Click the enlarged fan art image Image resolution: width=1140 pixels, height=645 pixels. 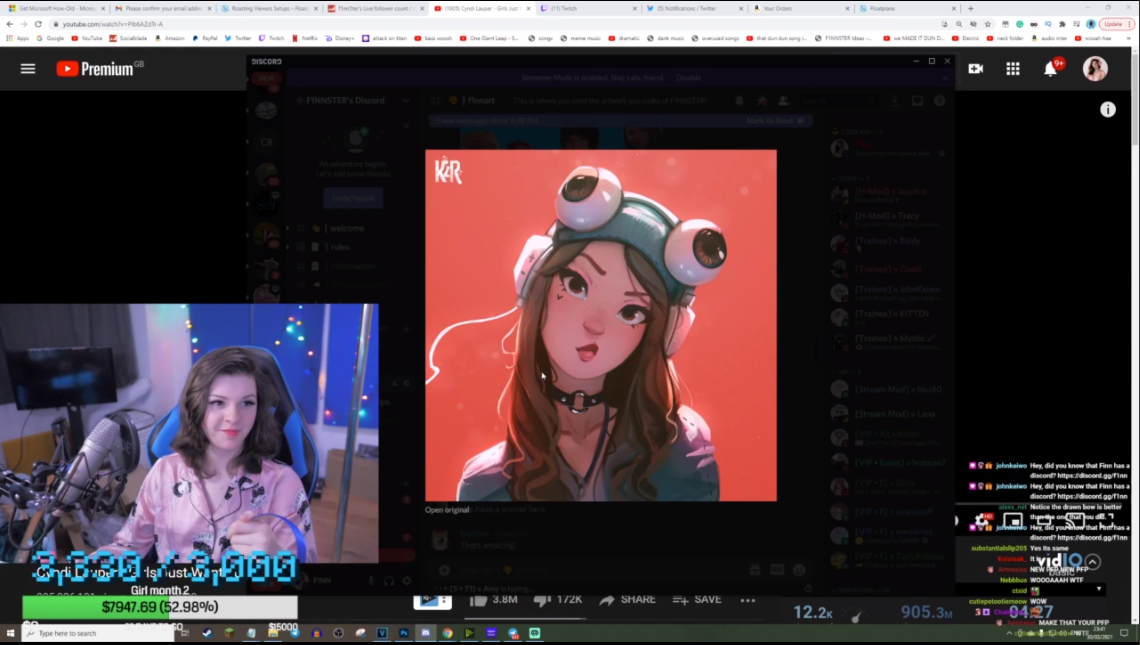(x=601, y=325)
